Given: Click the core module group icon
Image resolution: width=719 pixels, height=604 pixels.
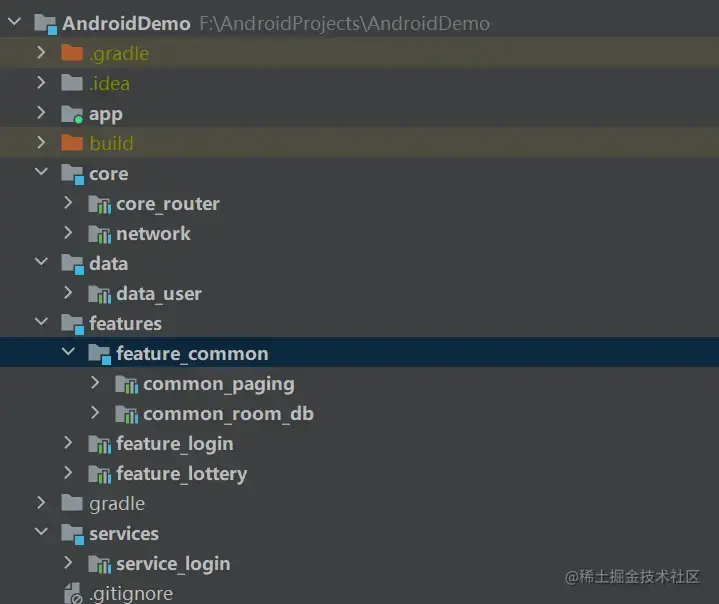Looking at the screenshot, I should (72, 174).
